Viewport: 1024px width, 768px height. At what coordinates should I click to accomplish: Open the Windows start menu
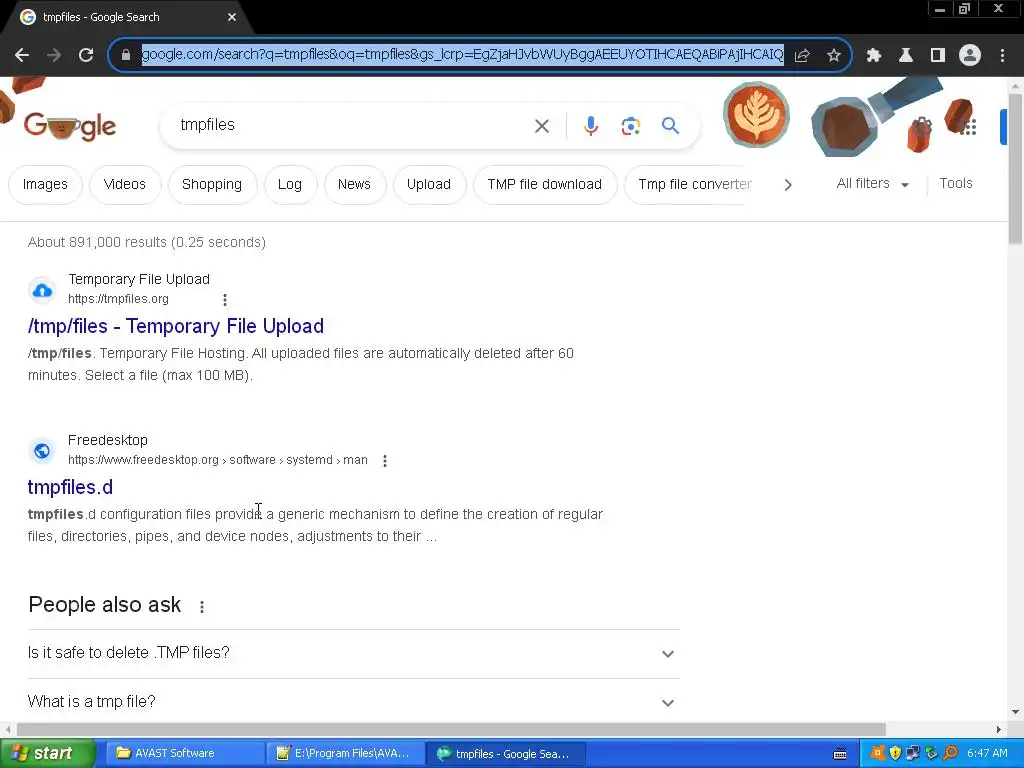pos(47,754)
